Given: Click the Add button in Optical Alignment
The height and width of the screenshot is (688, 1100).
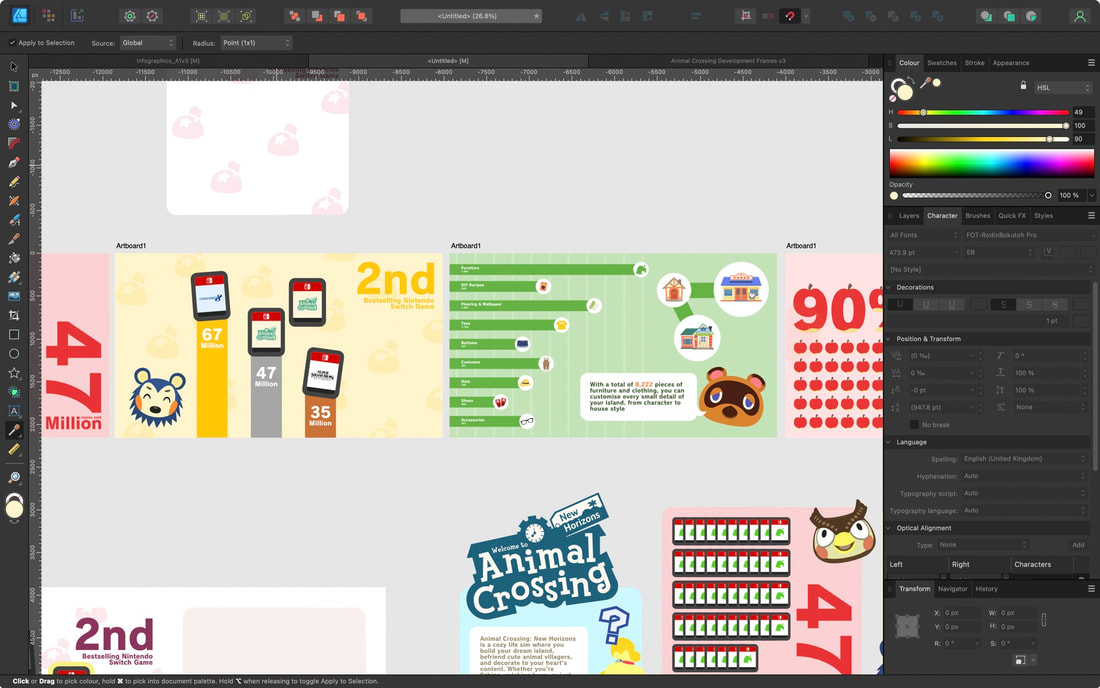Looking at the screenshot, I should 1078,545.
